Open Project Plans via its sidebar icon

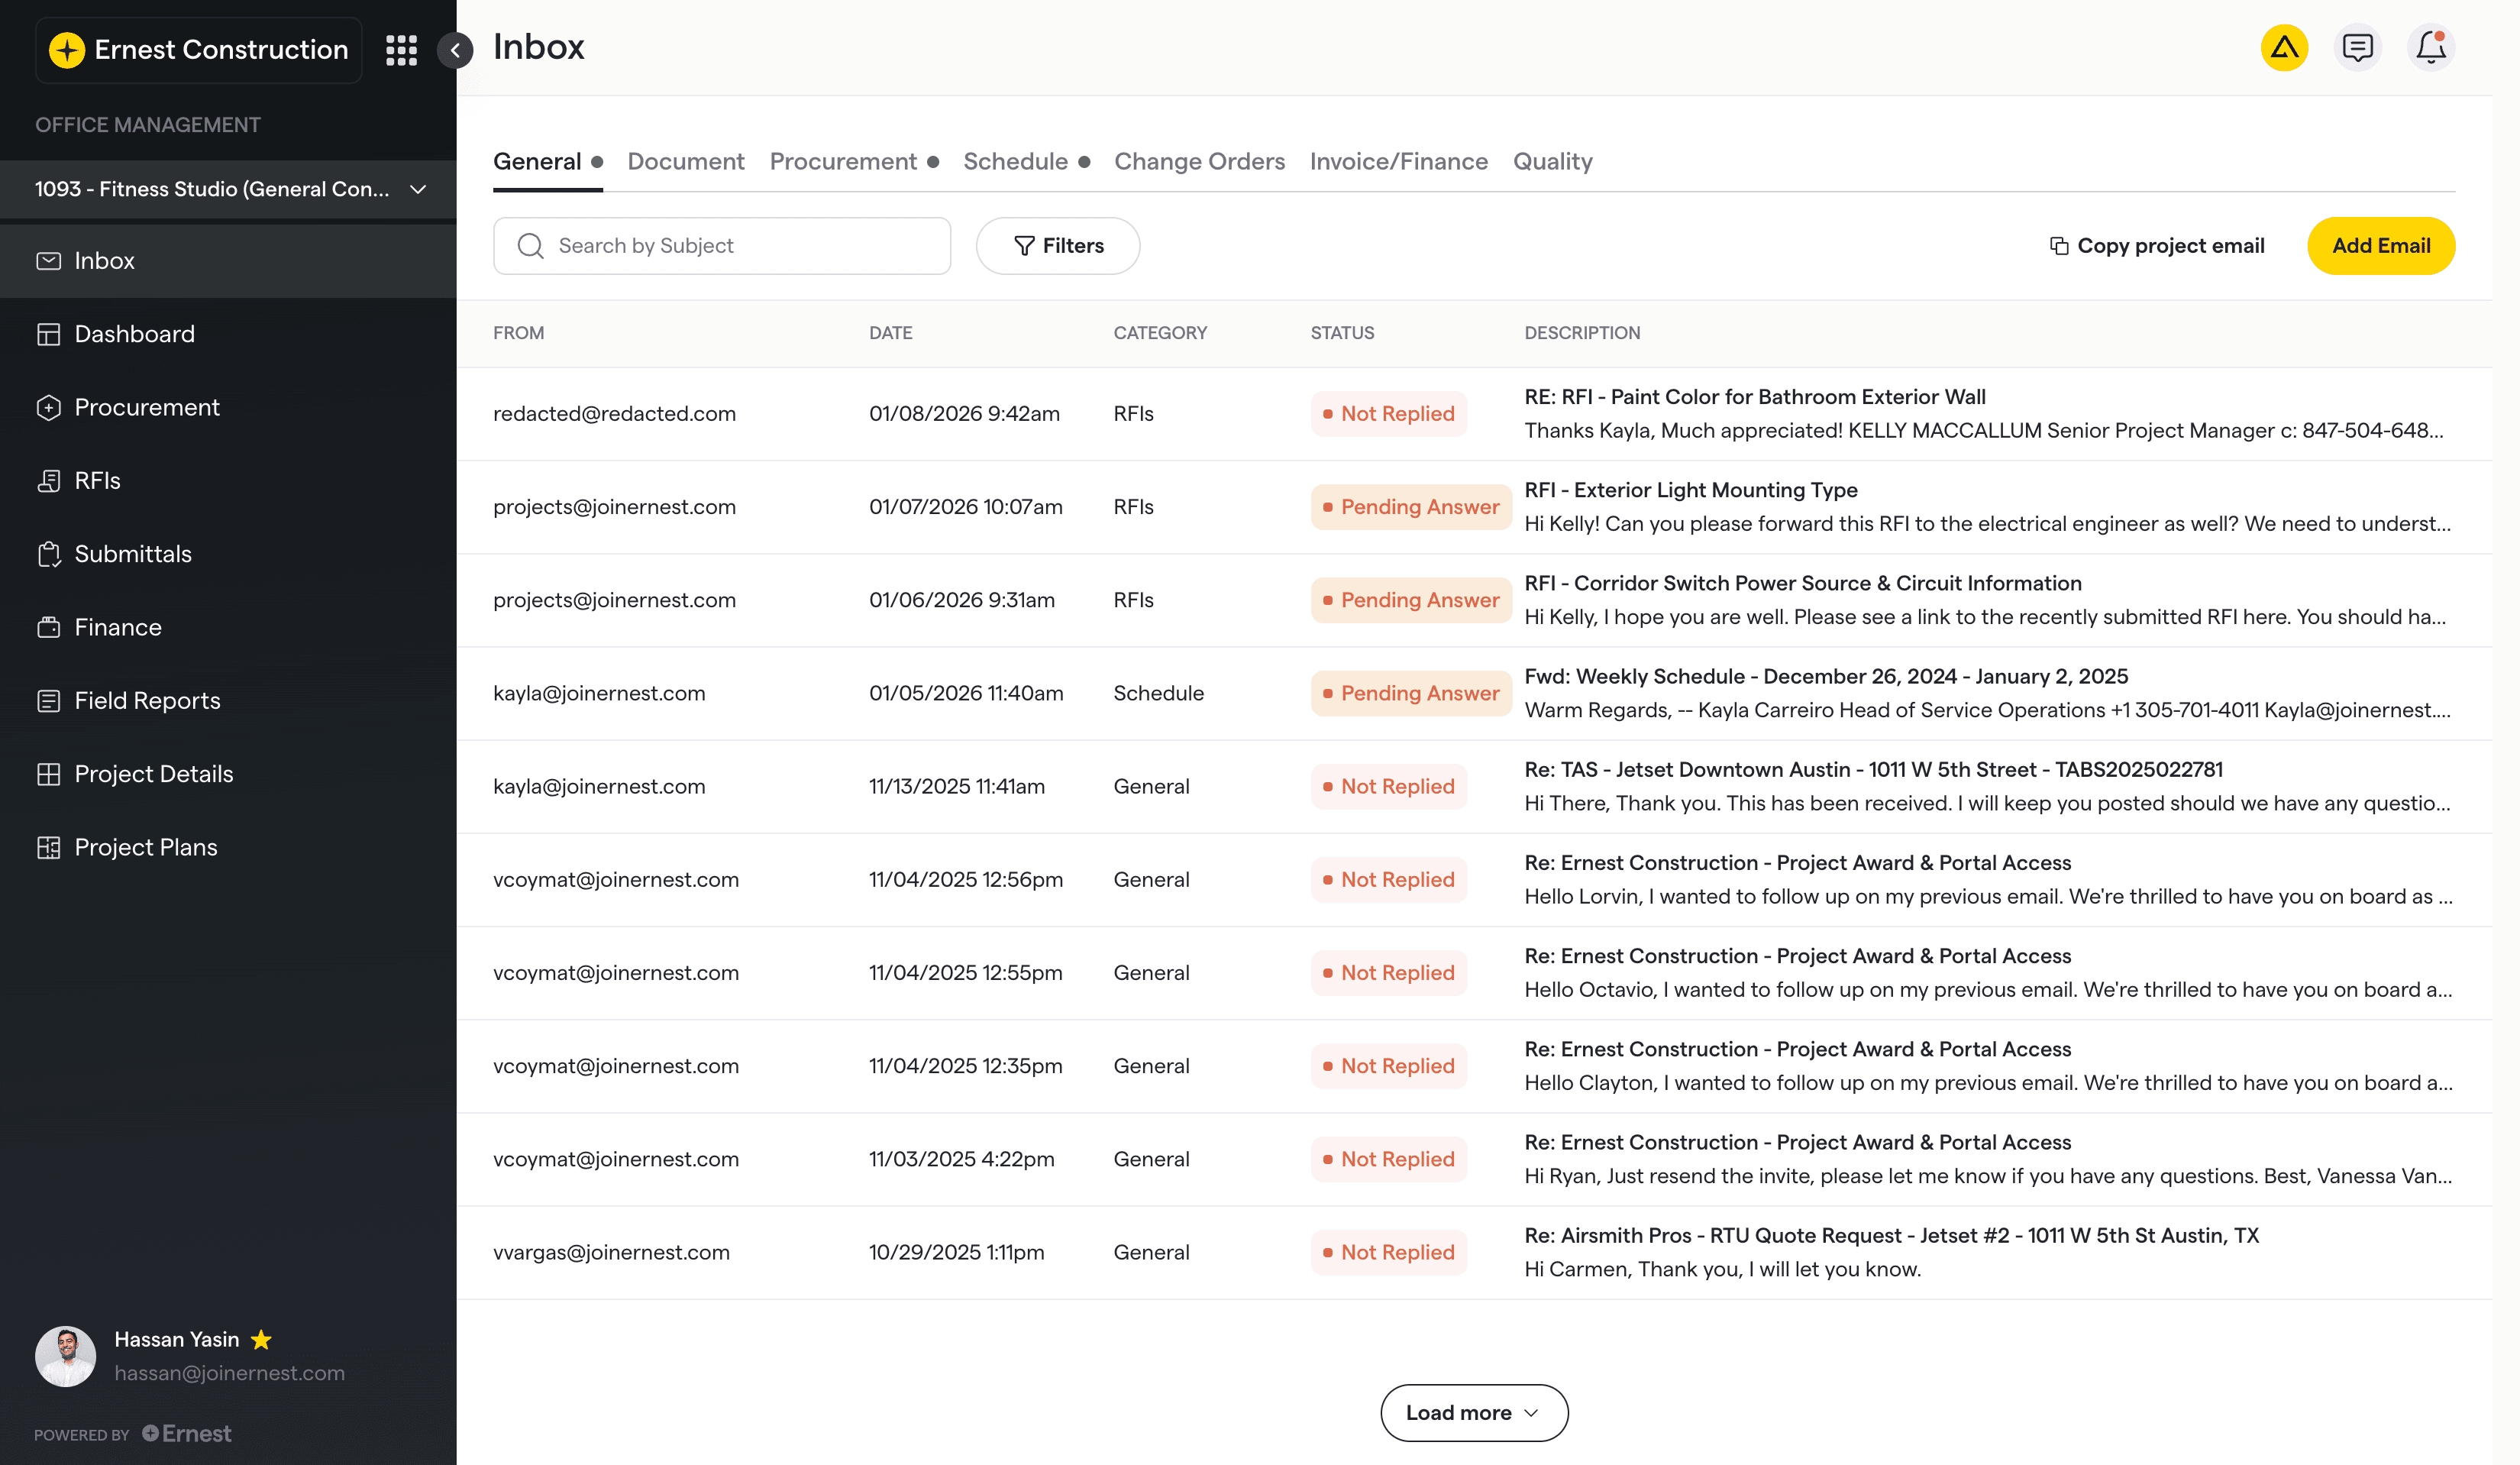tap(48, 847)
